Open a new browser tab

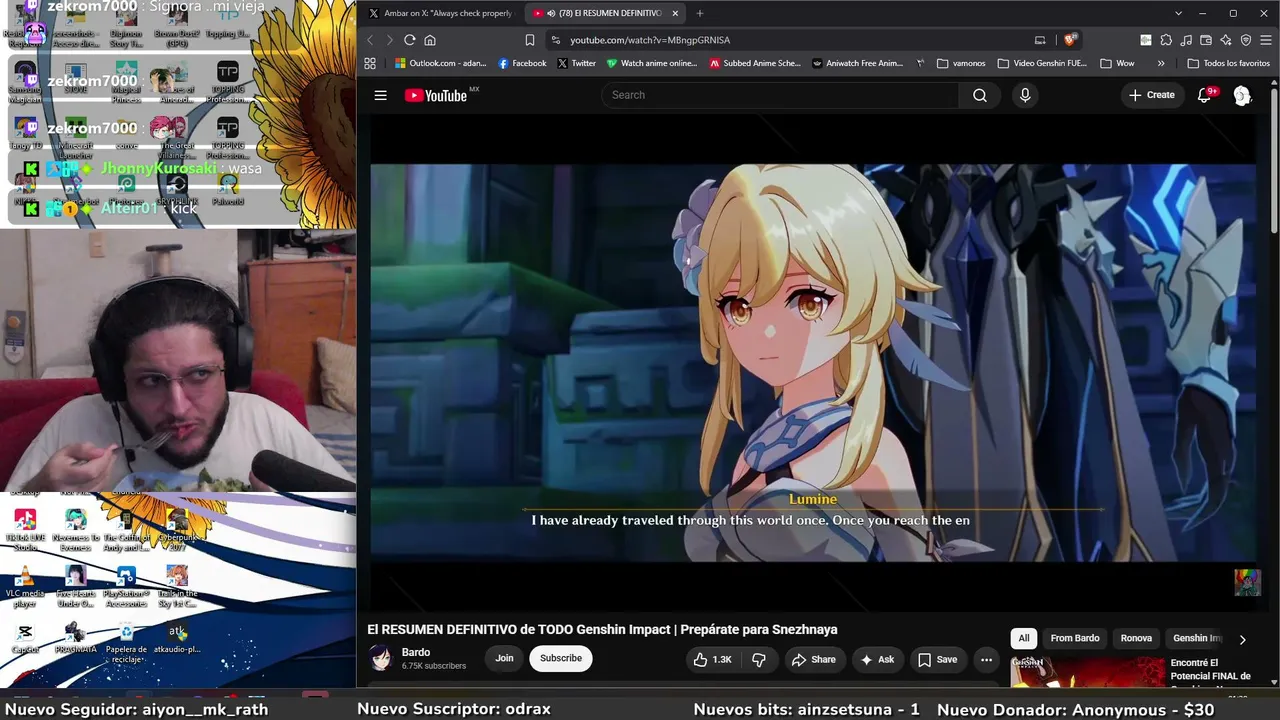700,13
